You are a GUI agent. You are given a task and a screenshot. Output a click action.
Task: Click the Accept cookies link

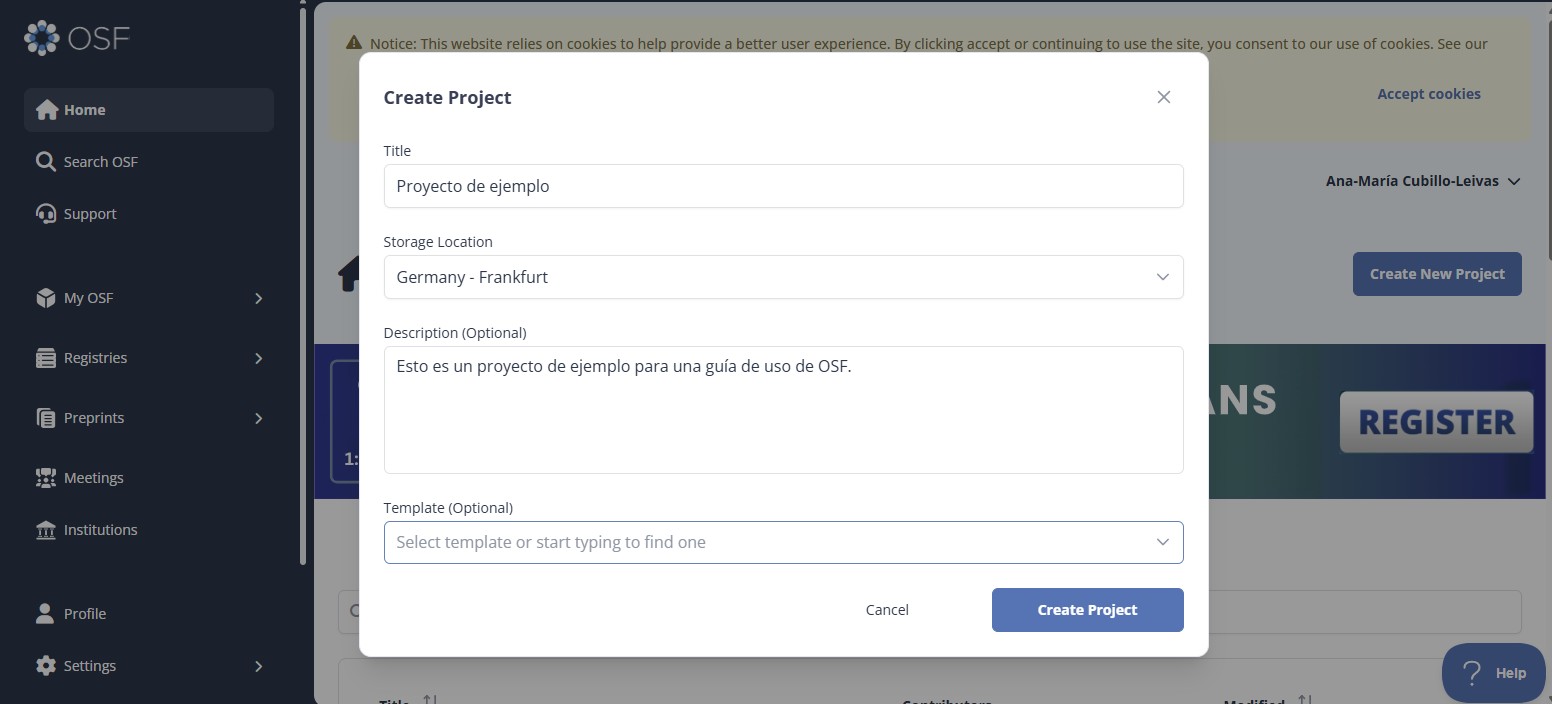pyautogui.click(x=1428, y=94)
